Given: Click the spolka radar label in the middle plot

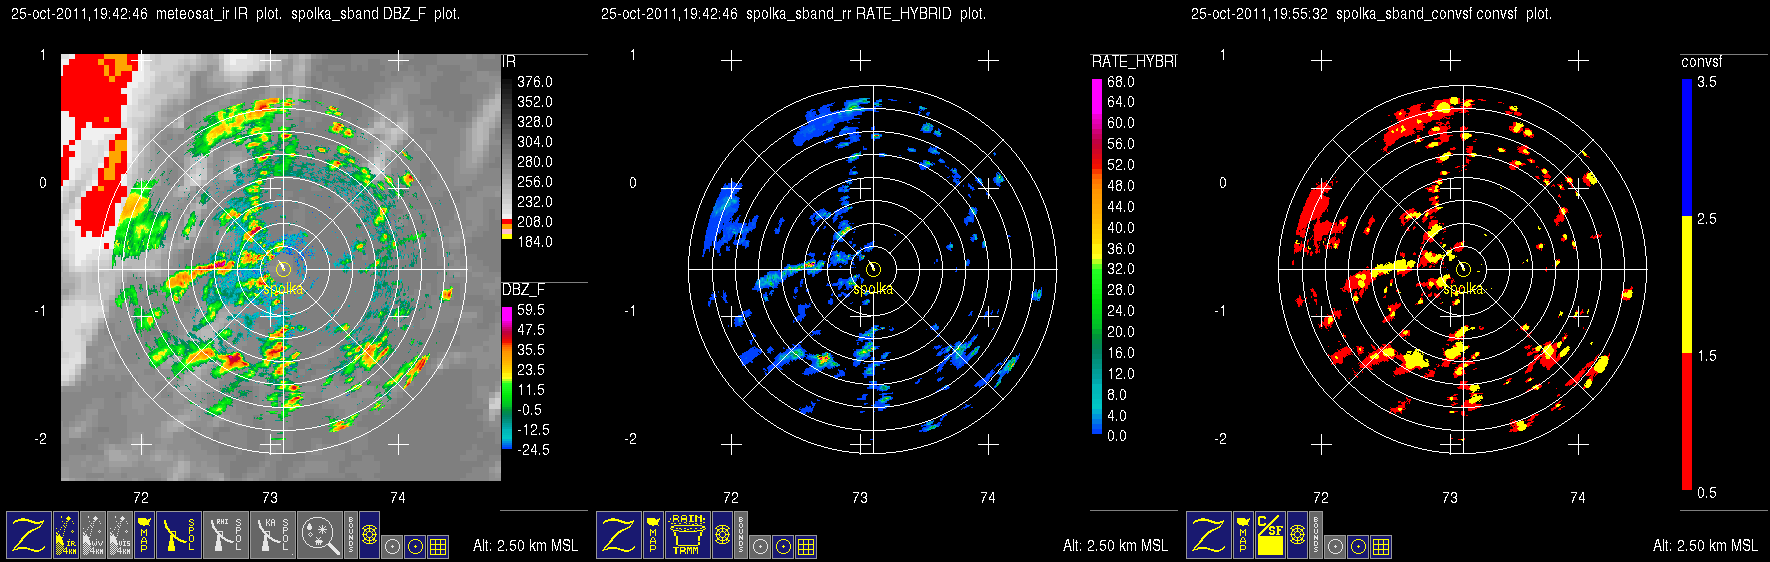Looking at the screenshot, I should [x=873, y=289].
